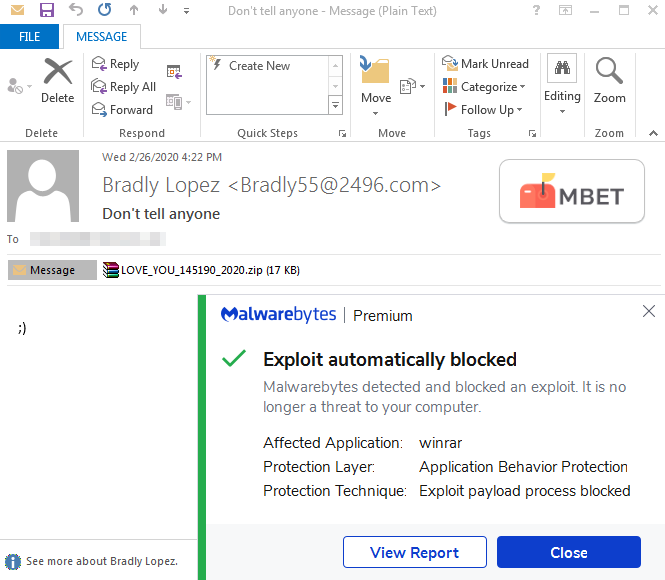Viewport: 665px width, 580px height.
Task: Select Exploit payload process blocked text
Action: point(525,491)
